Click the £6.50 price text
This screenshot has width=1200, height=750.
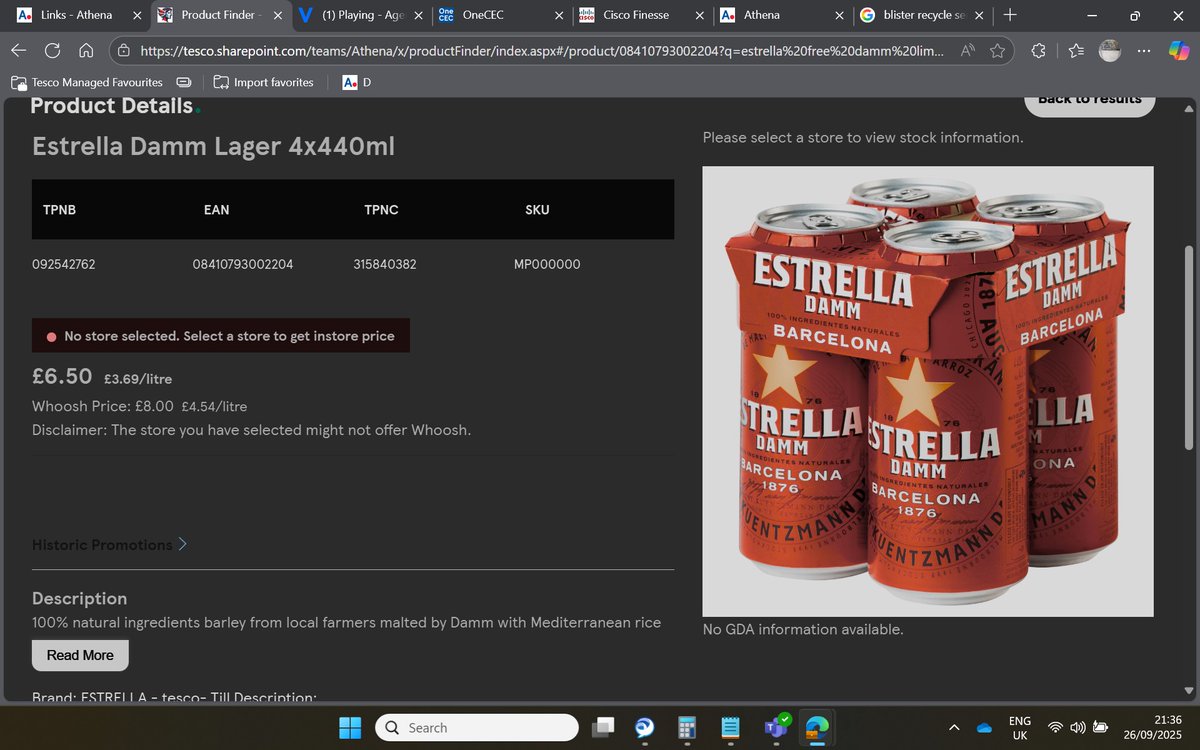click(63, 377)
